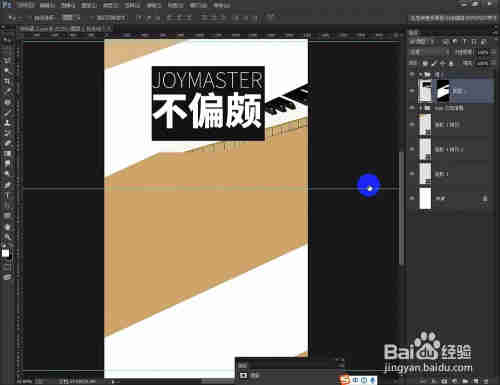Select the Pen tool
Viewport: 500px width, 385px height.
tap(7, 185)
